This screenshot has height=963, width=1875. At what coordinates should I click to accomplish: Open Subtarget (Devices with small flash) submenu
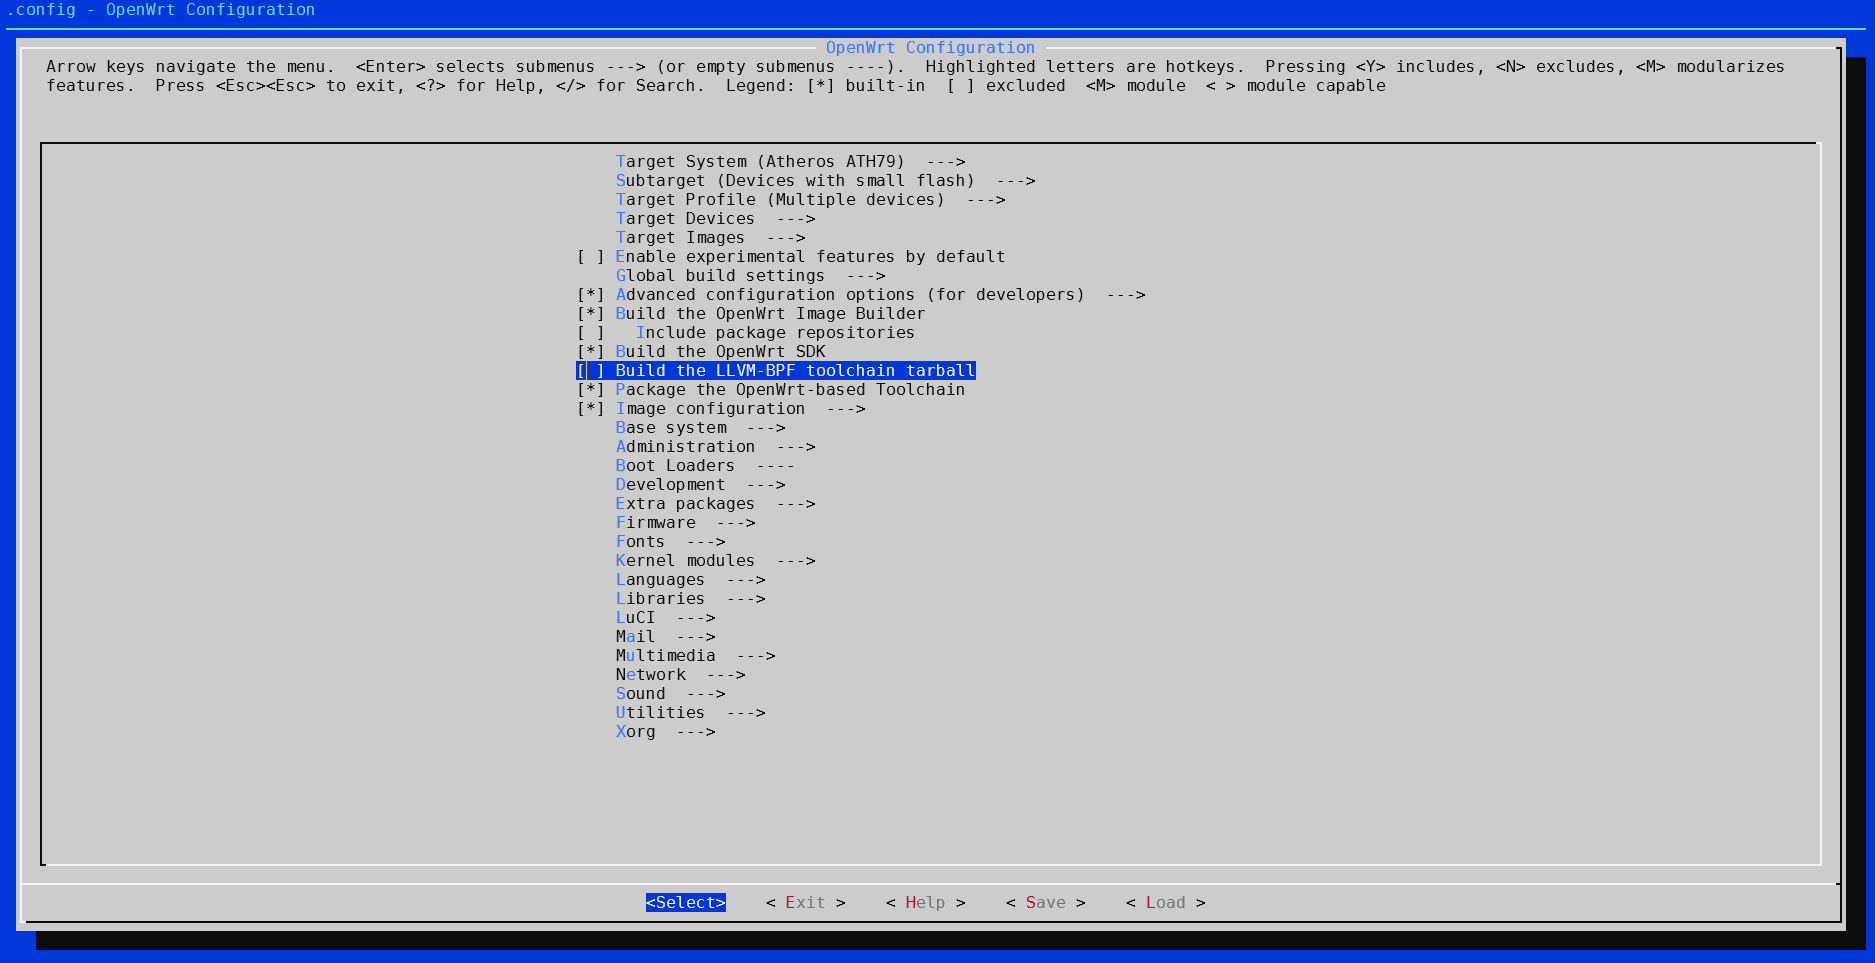[x=825, y=181]
